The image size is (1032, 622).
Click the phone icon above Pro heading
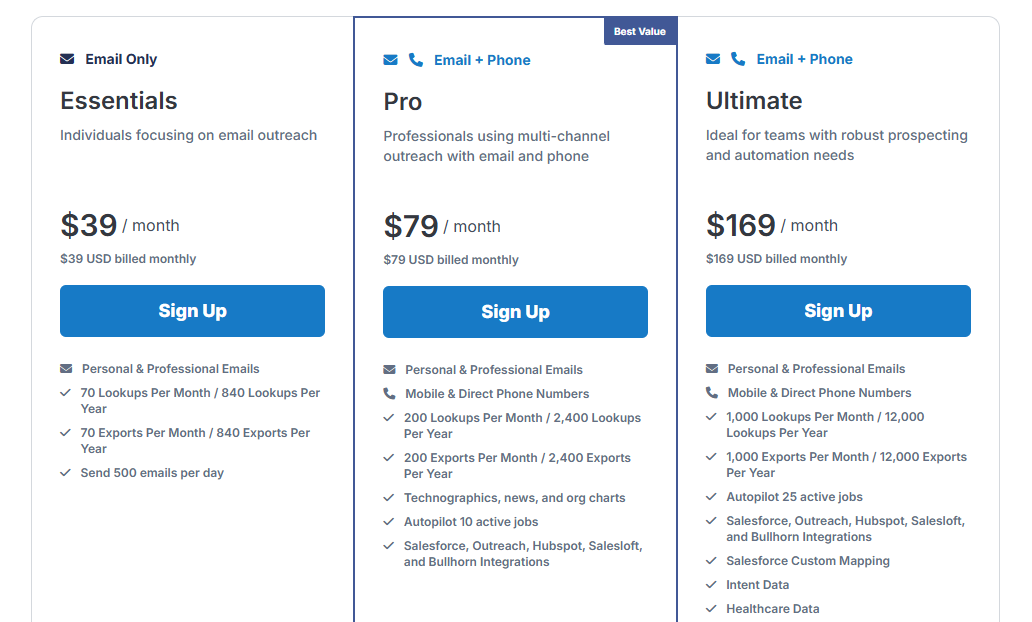coord(416,60)
